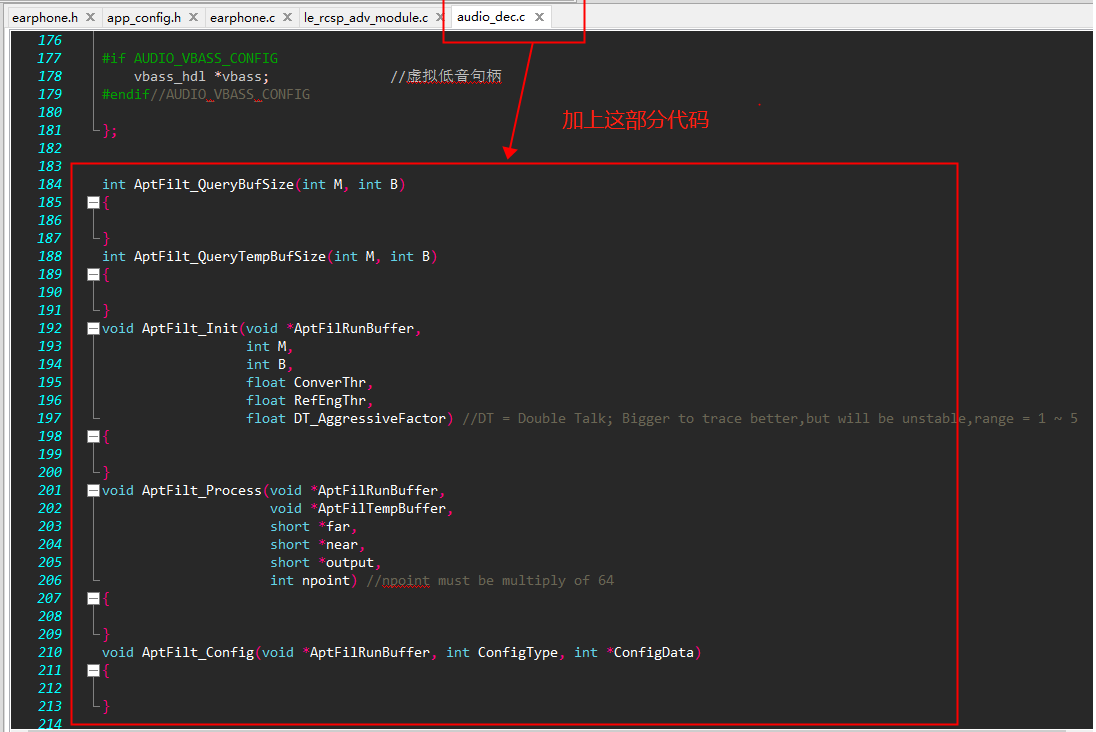
Task: Click the DT_AggressiveFactor parameter
Action: click(370, 419)
